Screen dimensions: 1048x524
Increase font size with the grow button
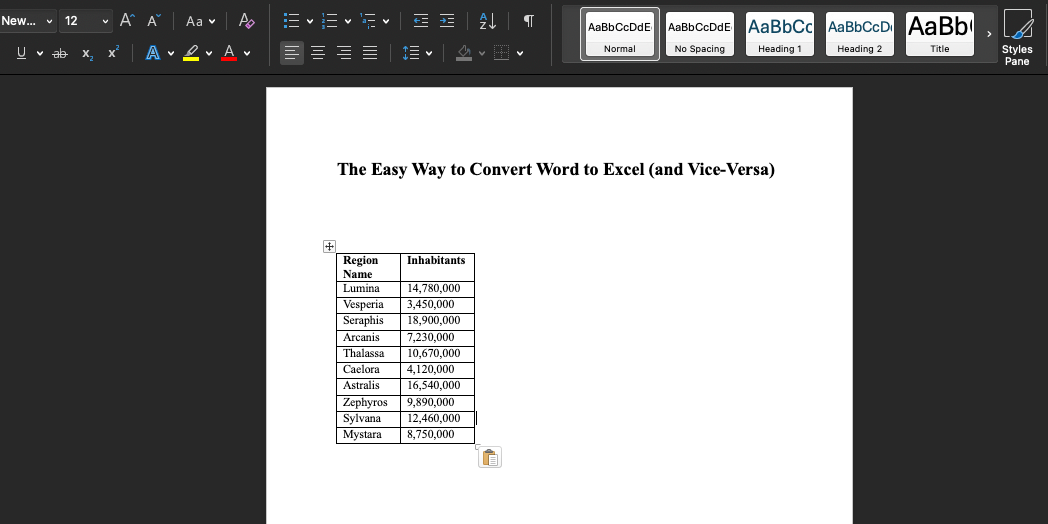click(x=126, y=21)
